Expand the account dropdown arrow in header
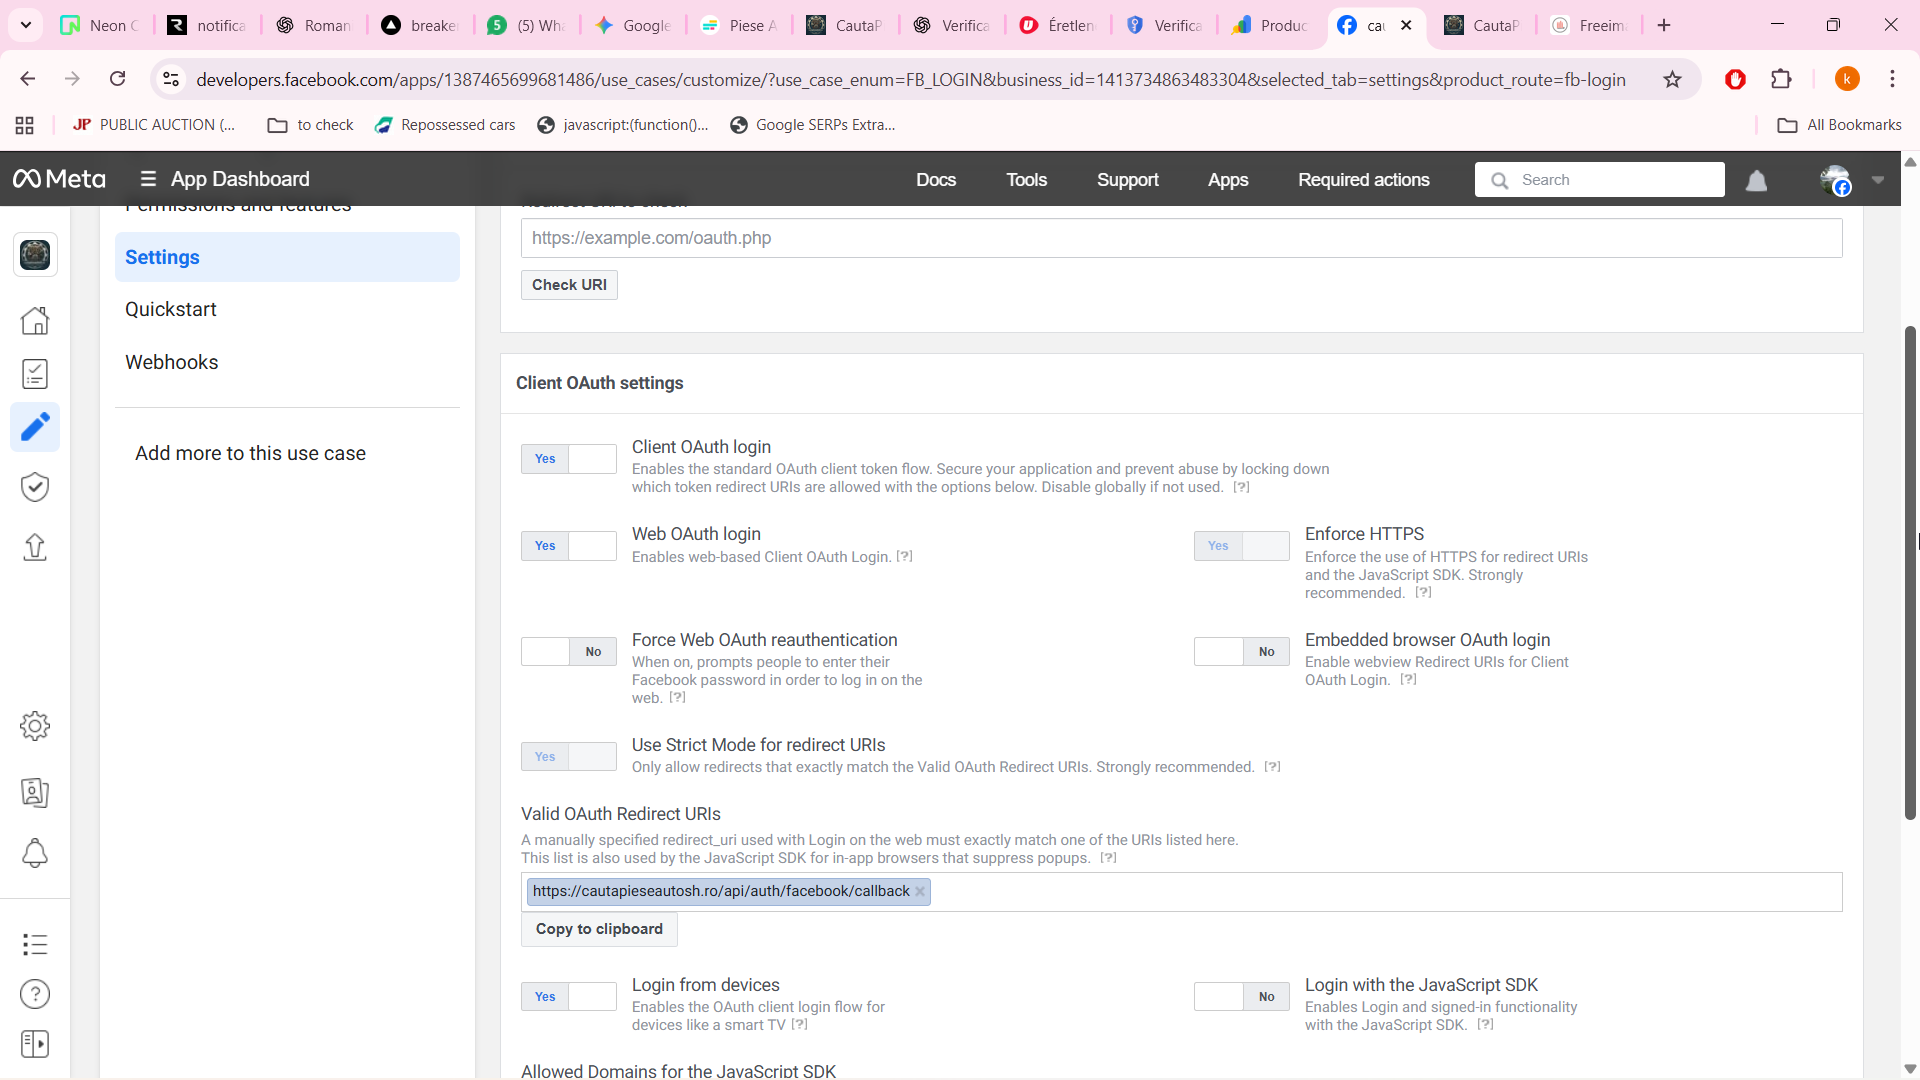The width and height of the screenshot is (1920, 1080). click(1878, 180)
